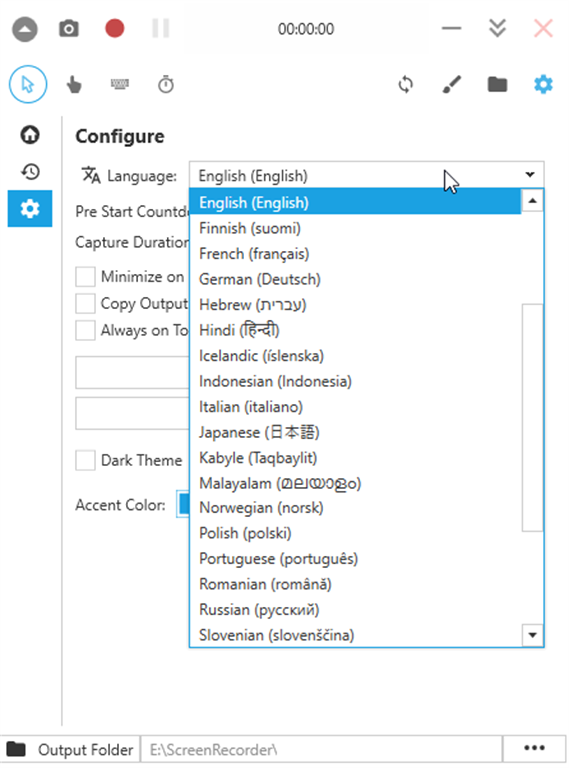Enable the mouse clicks hand icon
569x768 pixels.
(74, 85)
